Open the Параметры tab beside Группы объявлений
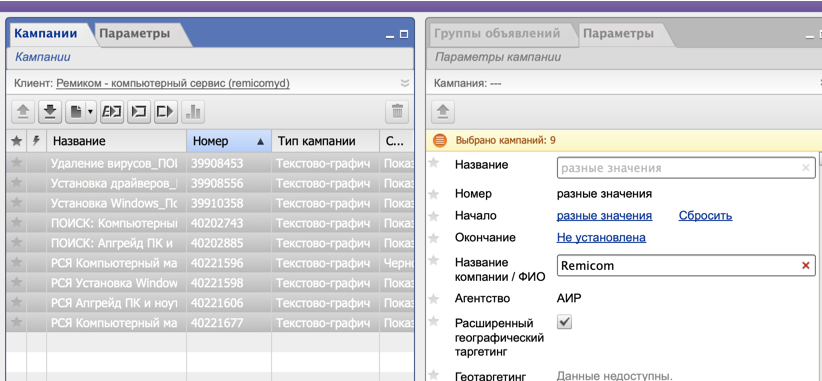 pyautogui.click(x=619, y=34)
